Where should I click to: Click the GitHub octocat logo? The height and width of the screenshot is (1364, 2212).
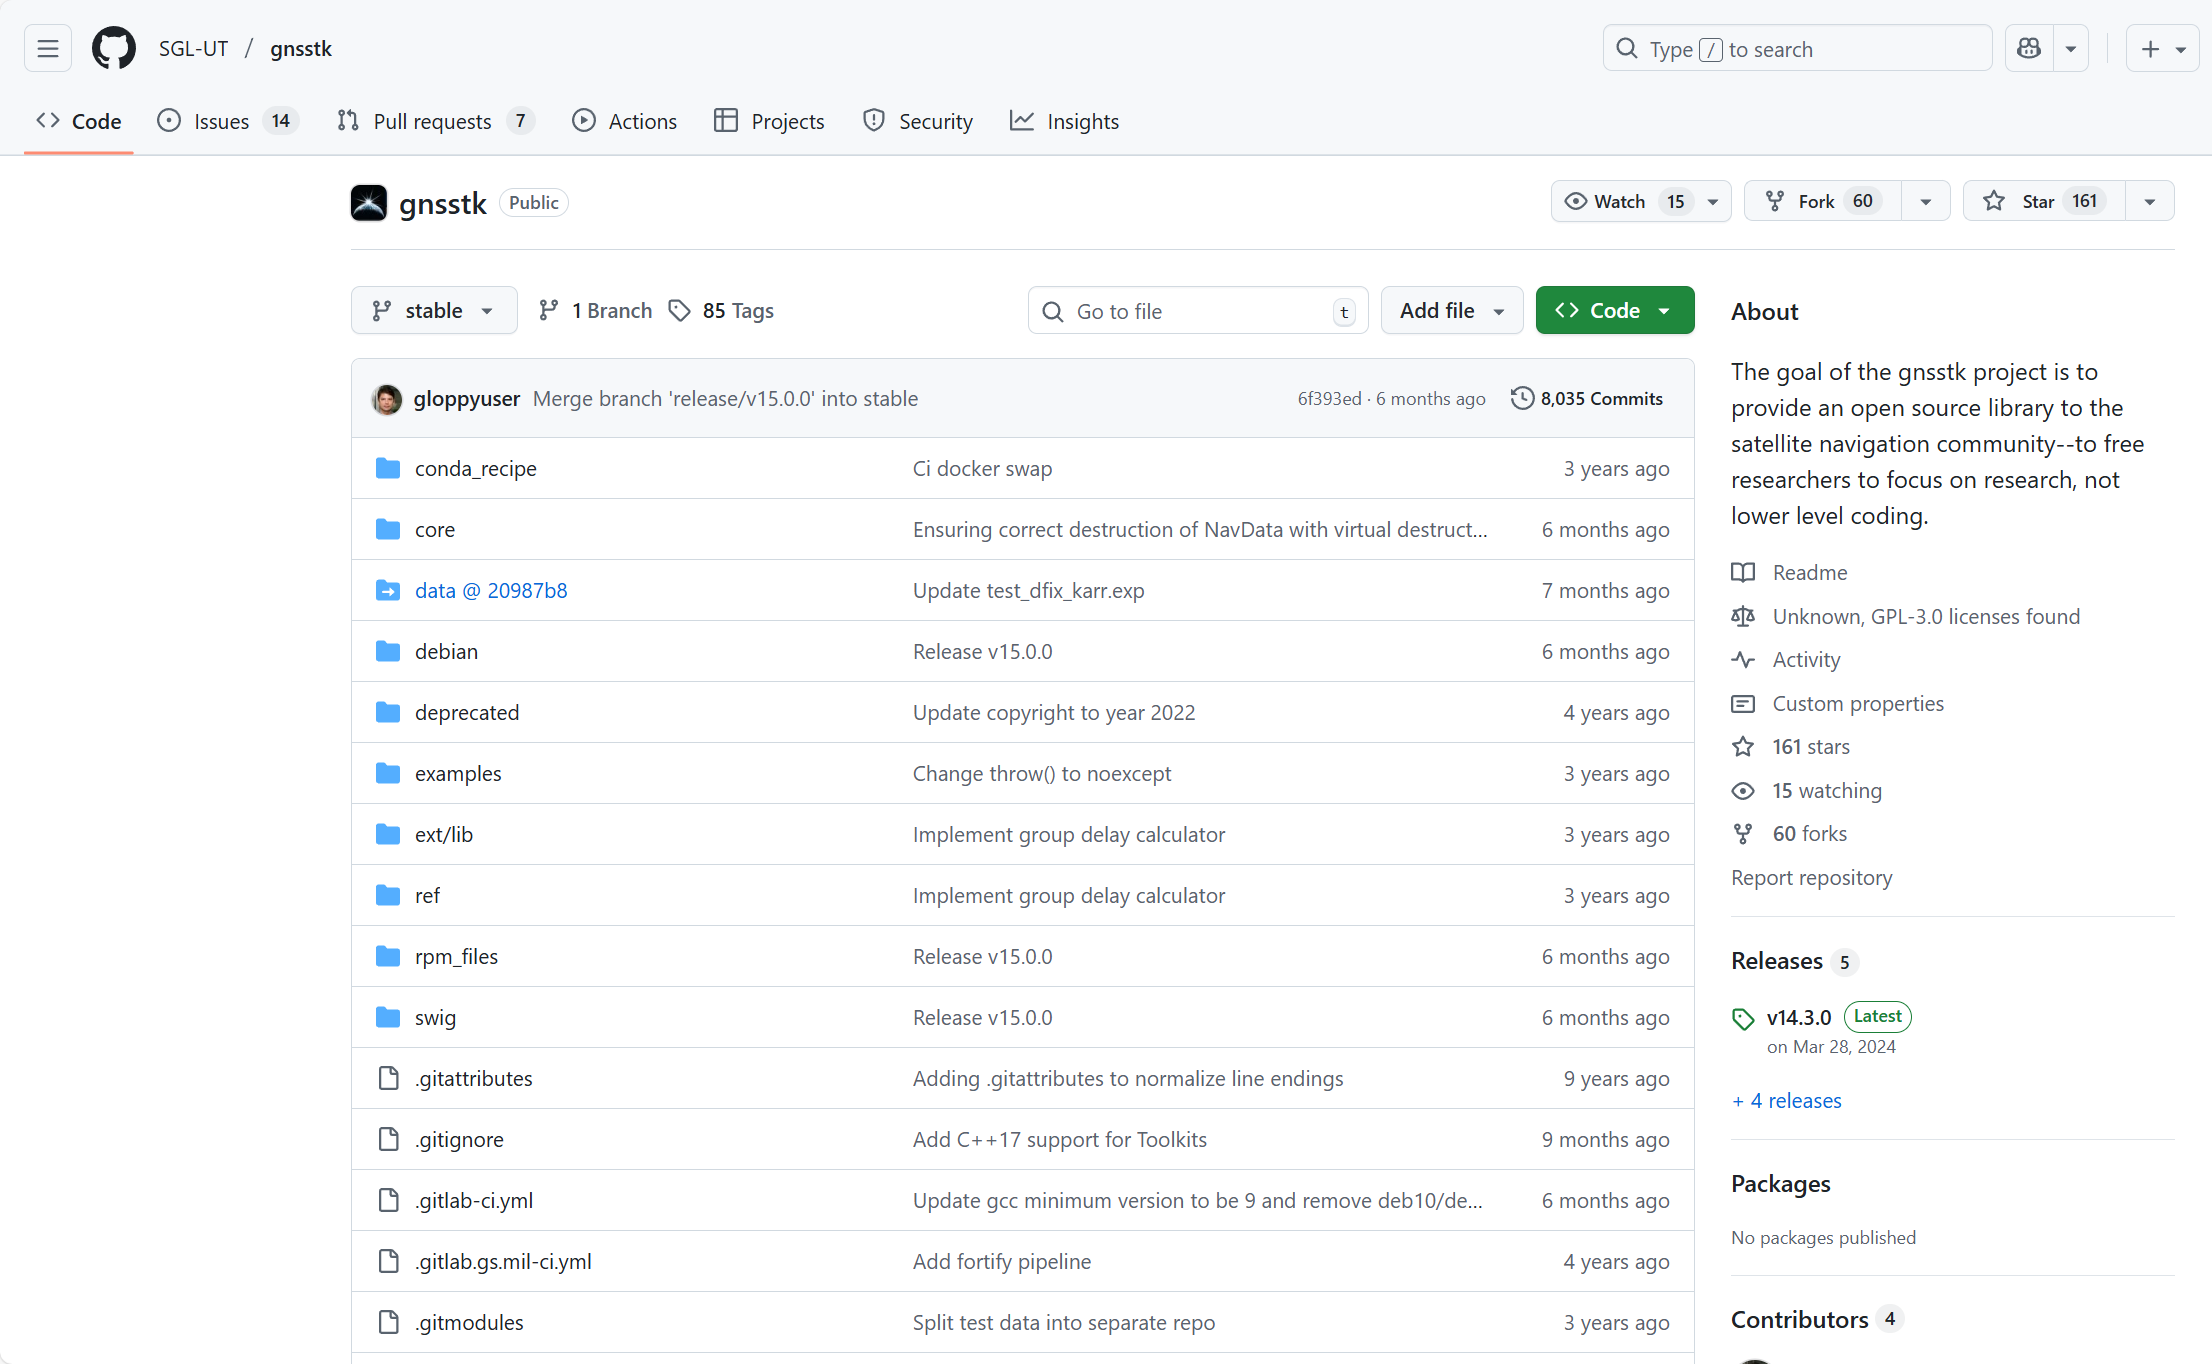[114, 49]
